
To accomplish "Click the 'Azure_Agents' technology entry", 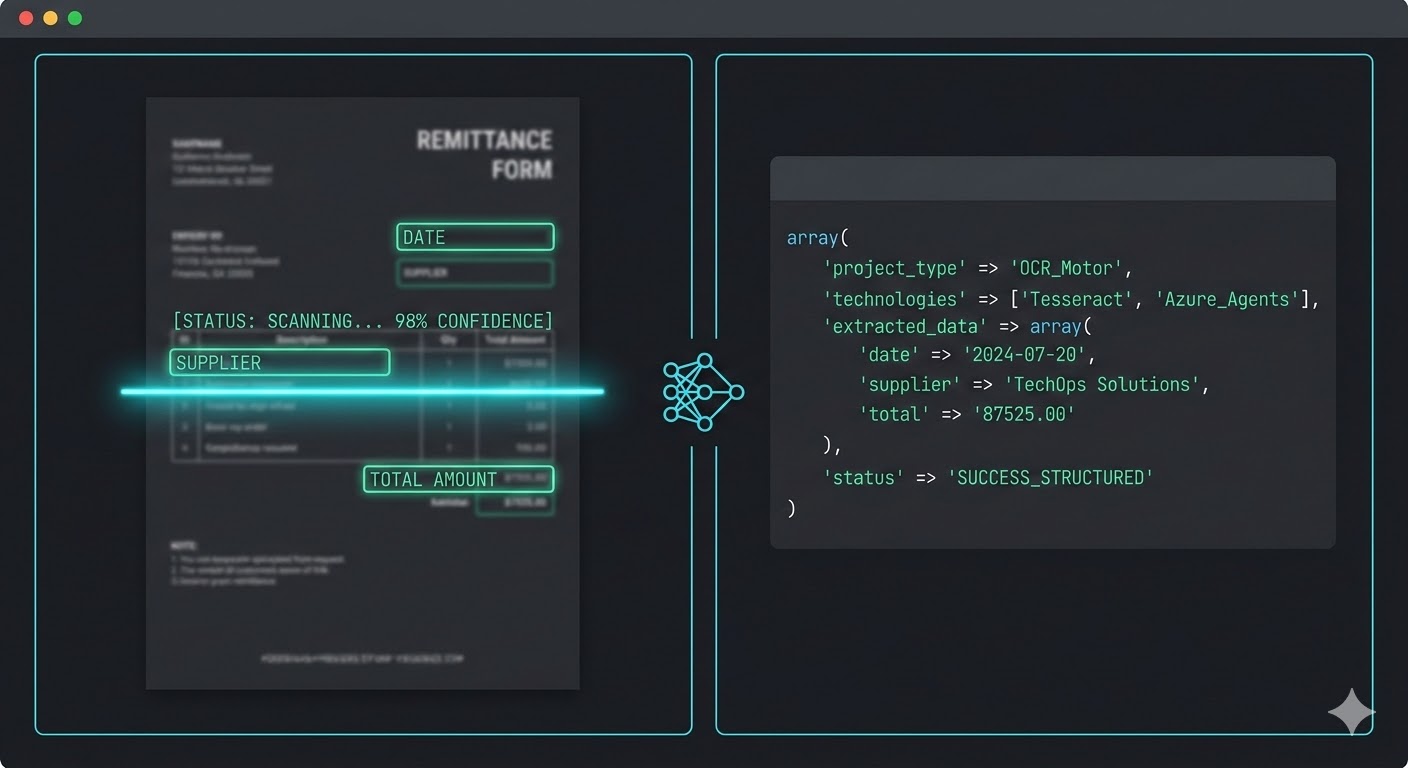I will (x=1229, y=299).
